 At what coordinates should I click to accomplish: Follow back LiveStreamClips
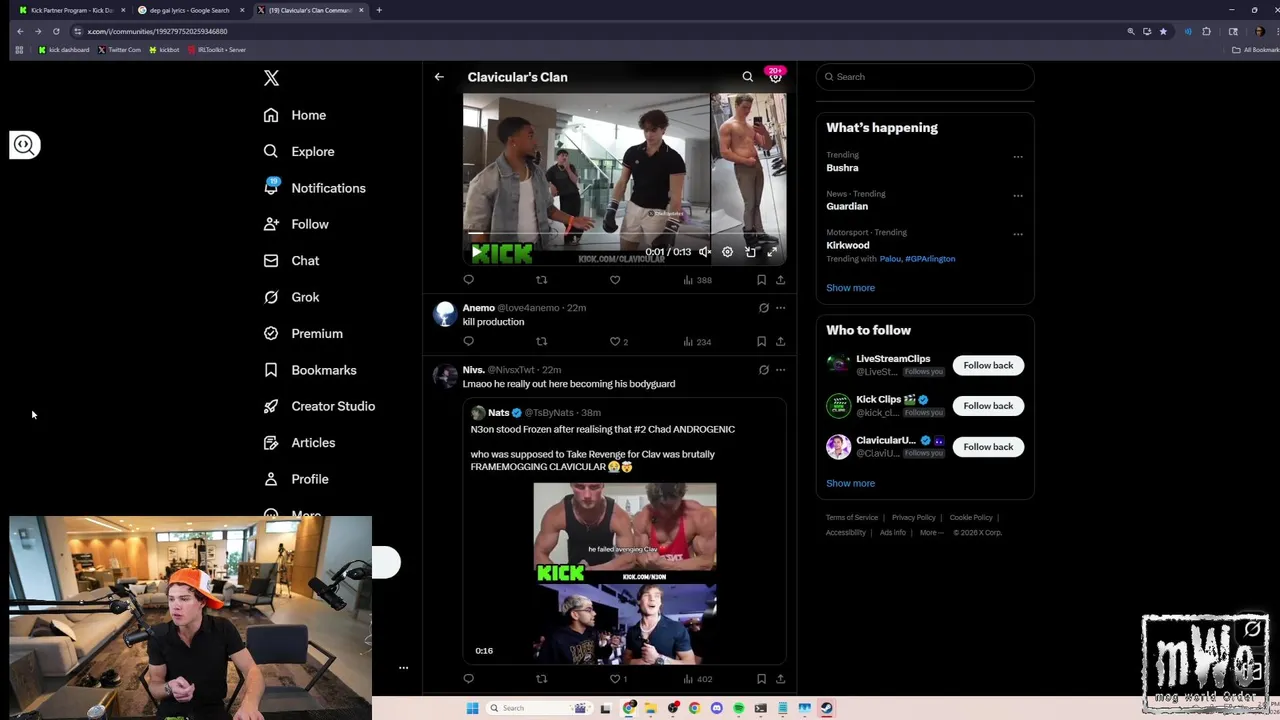pyautogui.click(x=988, y=365)
